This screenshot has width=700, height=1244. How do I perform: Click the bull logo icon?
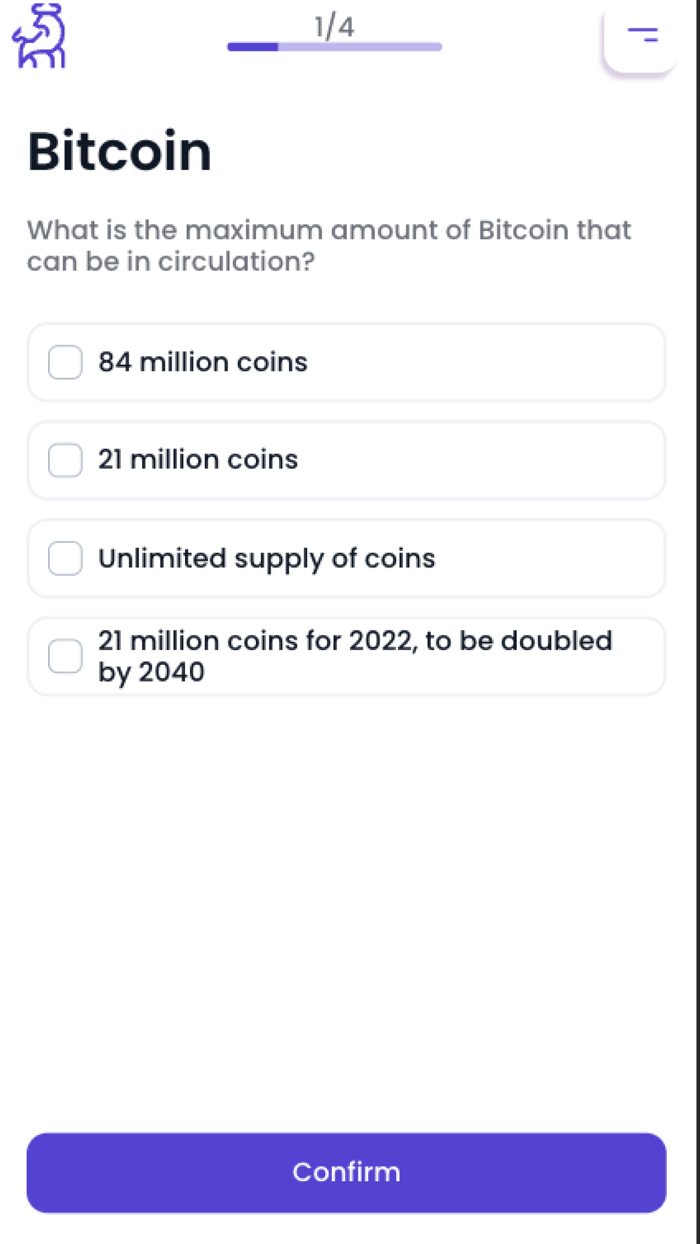pos(39,37)
